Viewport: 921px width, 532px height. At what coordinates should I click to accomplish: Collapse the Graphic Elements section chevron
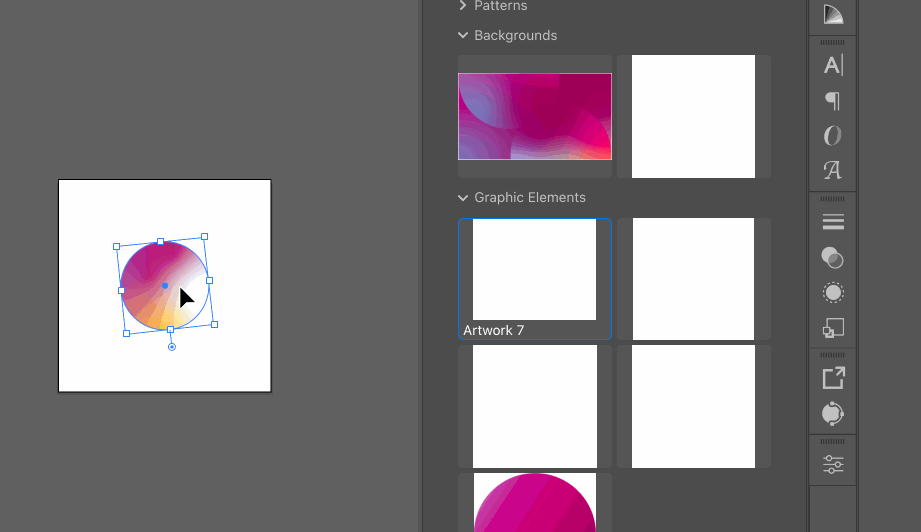(x=463, y=198)
